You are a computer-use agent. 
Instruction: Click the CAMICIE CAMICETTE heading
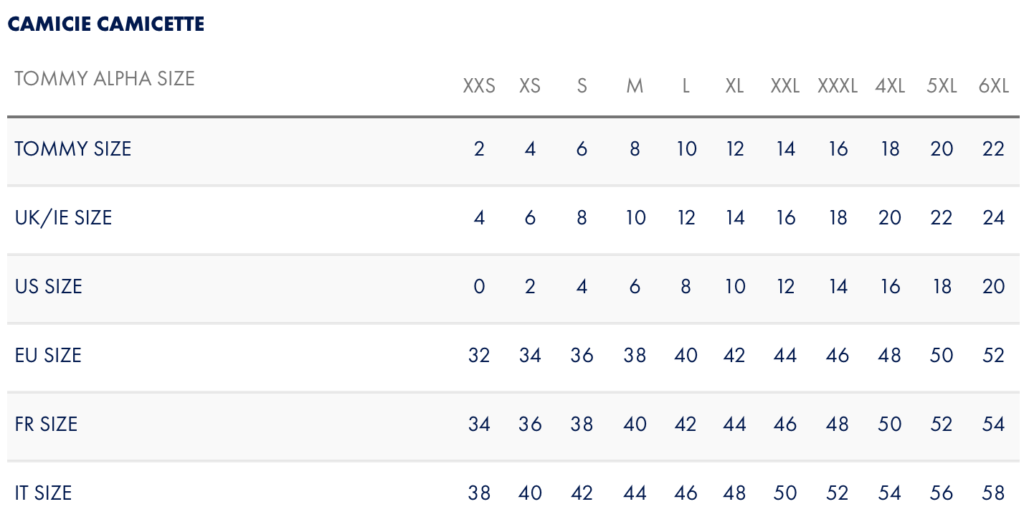tap(106, 24)
